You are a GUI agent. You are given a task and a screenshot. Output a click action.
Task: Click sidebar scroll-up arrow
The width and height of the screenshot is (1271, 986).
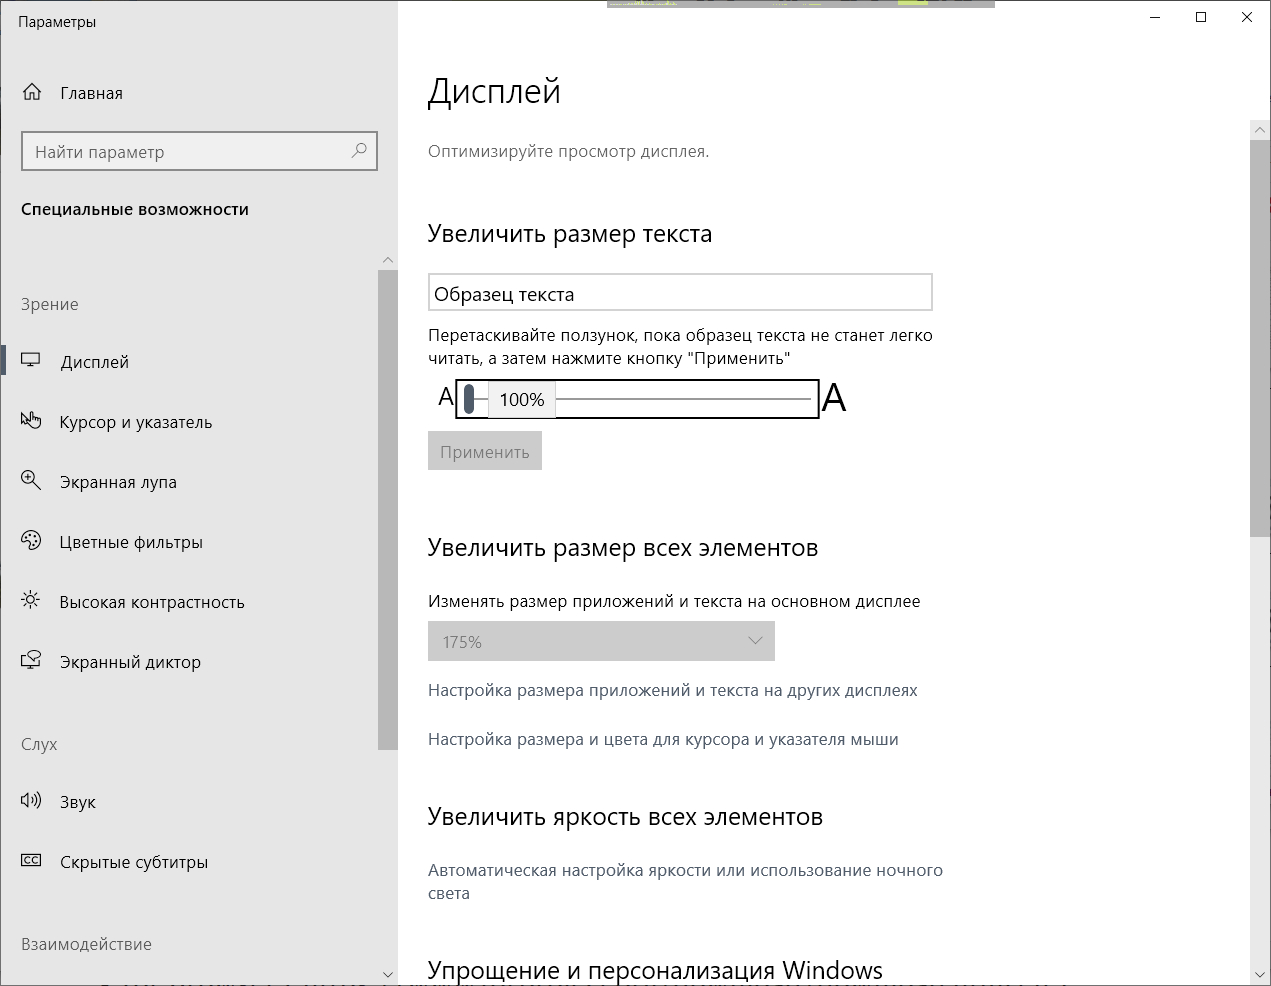(x=388, y=260)
